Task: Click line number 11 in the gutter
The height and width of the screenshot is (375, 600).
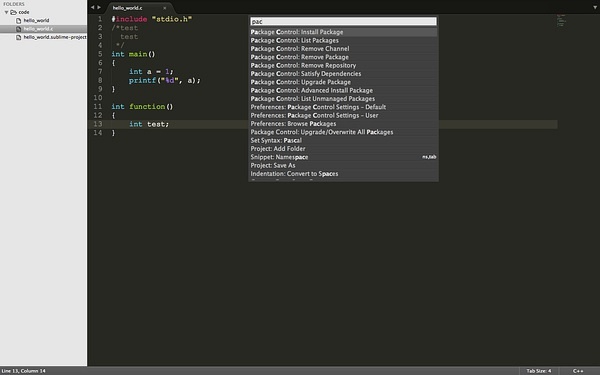Action: pyautogui.click(x=98, y=106)
